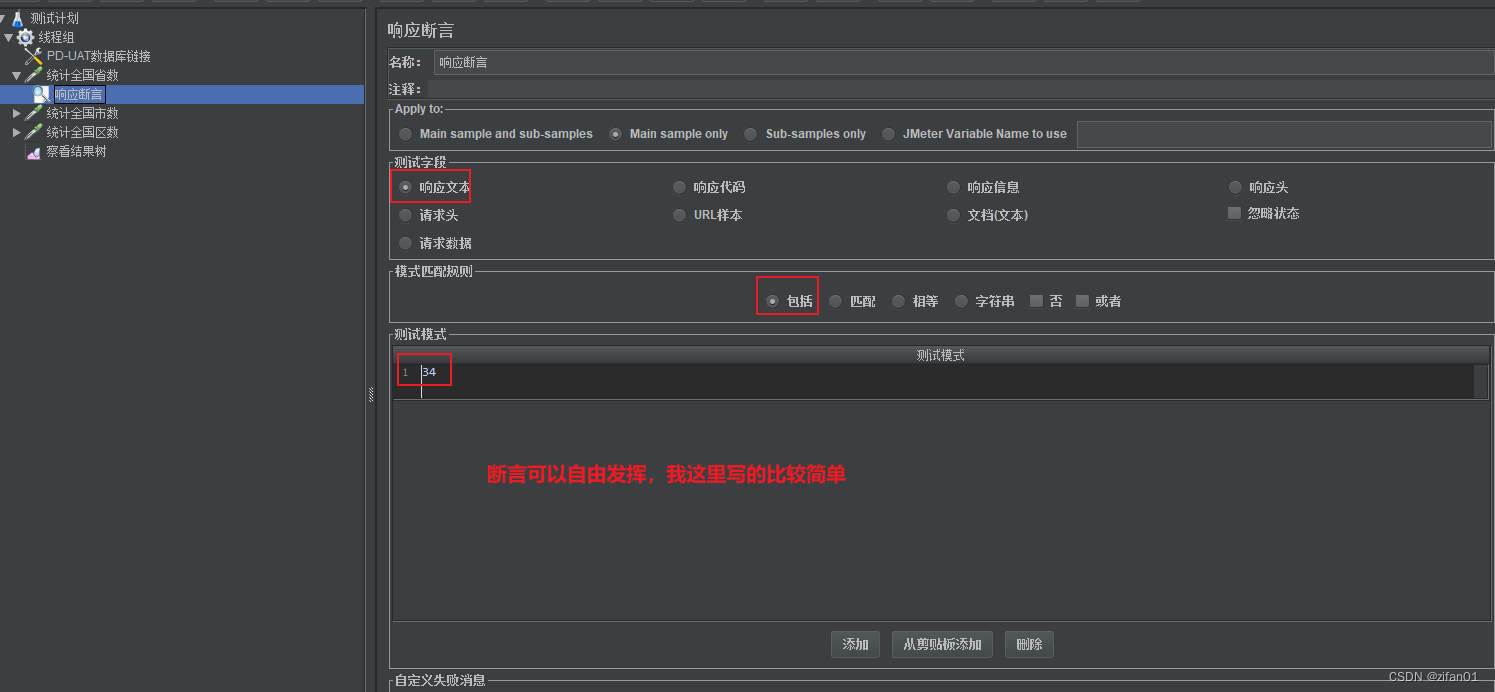Image resolution: width=1495 pixels, height=692 pixels.
Task: Select the 线程组 thread group gear icon
Action: point(25,36)
